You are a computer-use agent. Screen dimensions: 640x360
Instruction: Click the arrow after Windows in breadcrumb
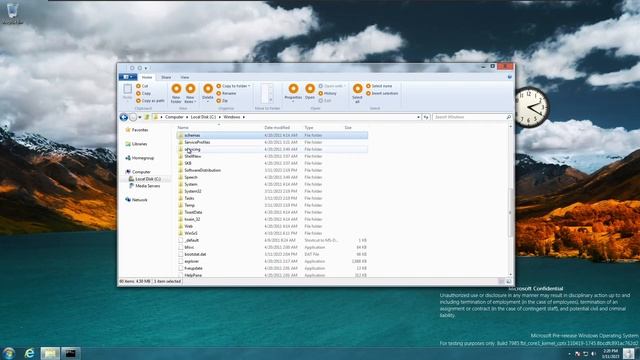coord(244,117)
